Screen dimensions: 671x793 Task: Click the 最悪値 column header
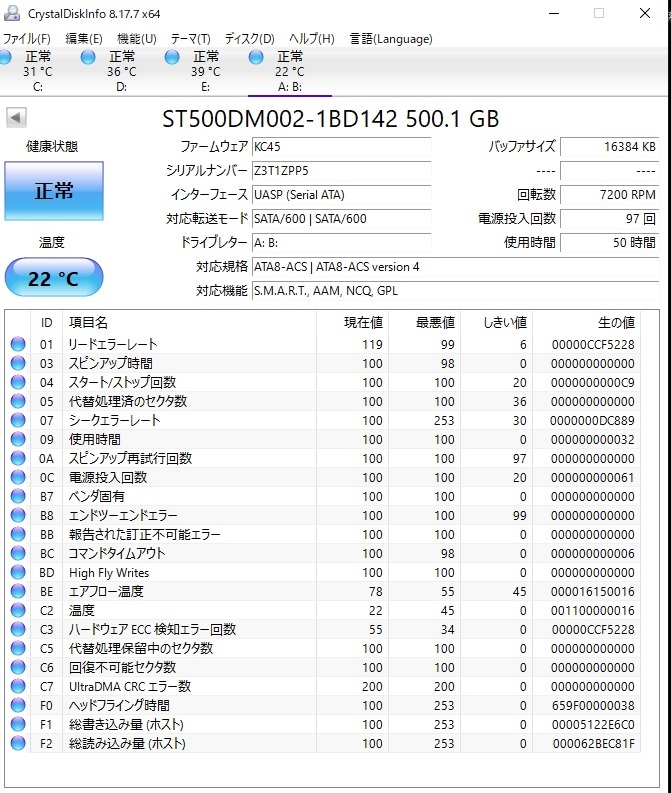click(x=424, y=322)
